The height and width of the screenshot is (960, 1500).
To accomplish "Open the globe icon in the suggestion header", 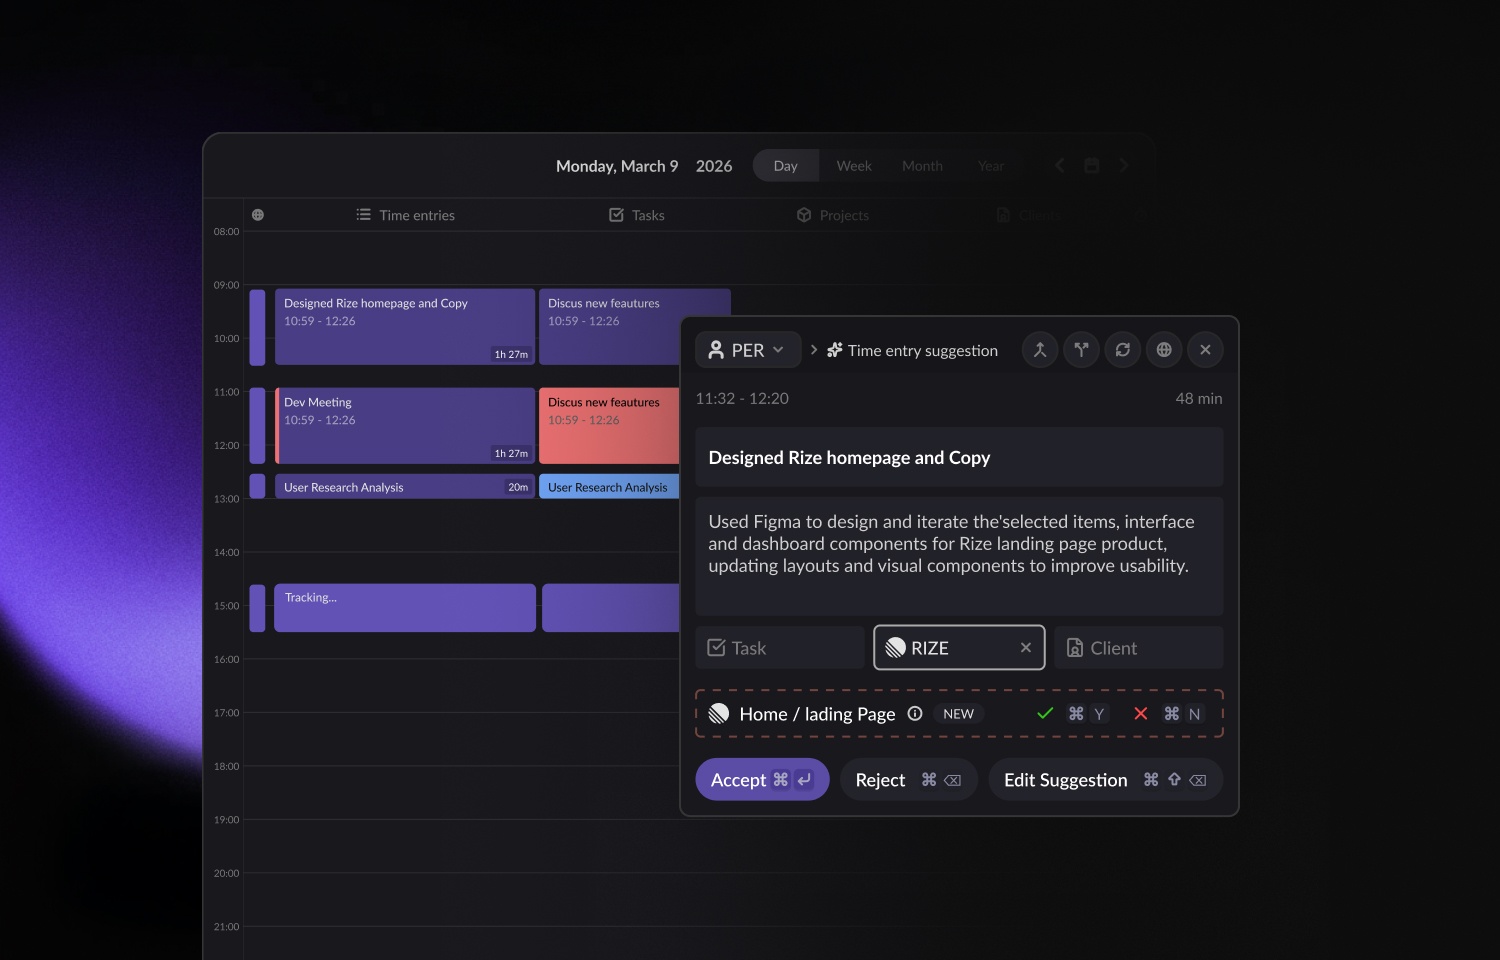I will click(x=1163, y=349).
